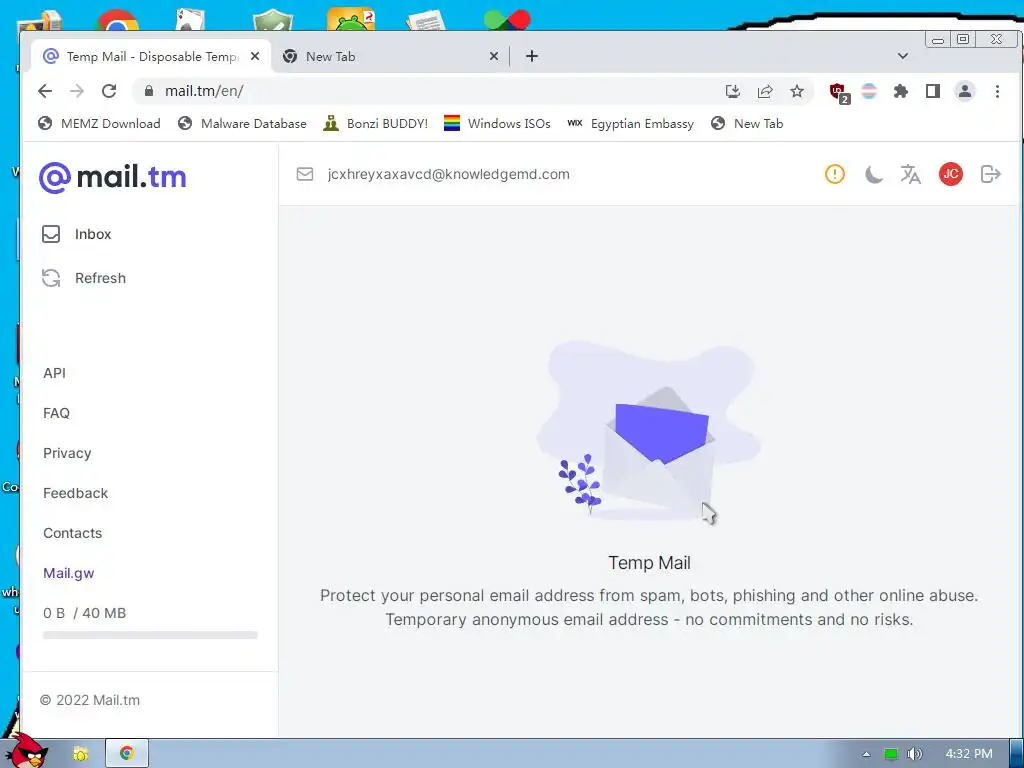The image size is (1024, 768).
Task: Open the JC account avatar menu
Action: (x=951, y=174)
